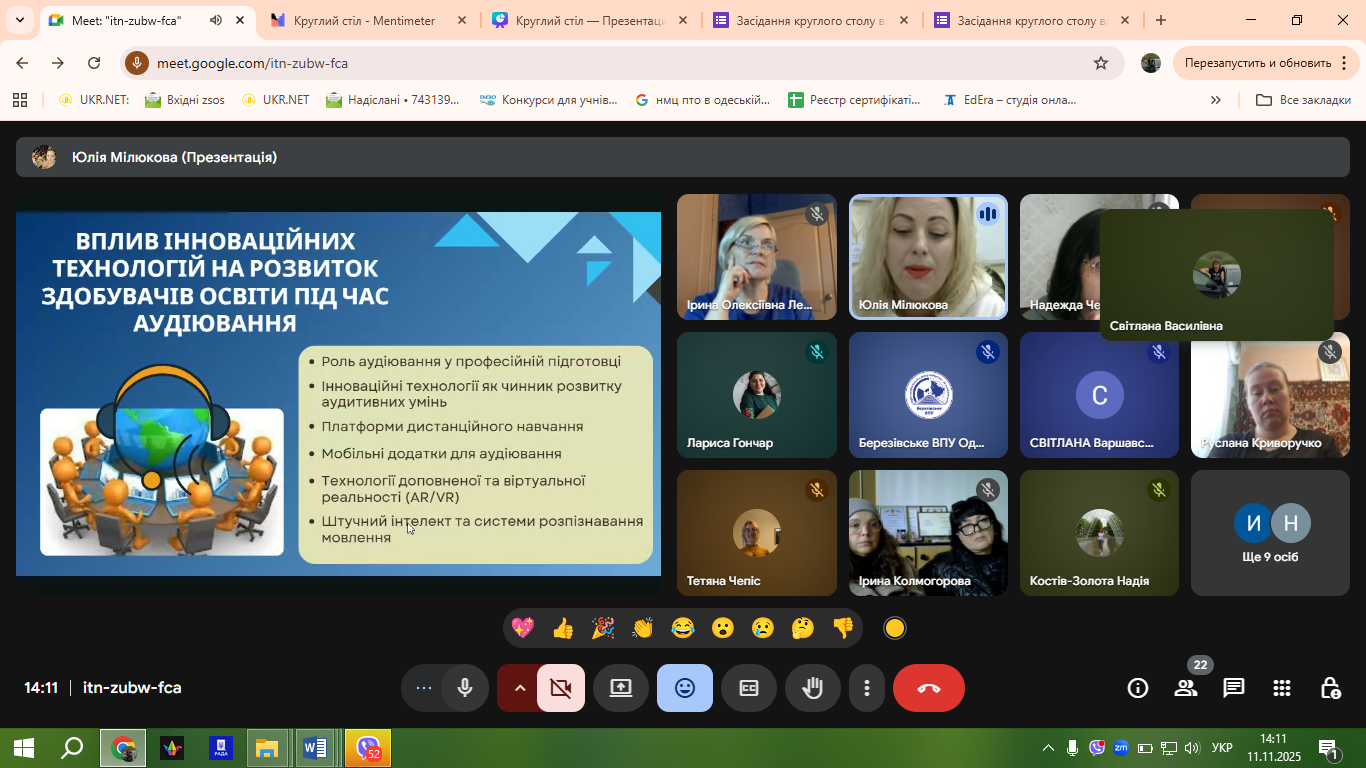
Task: Open the chat panel icon
Action: click(1233, 688)
